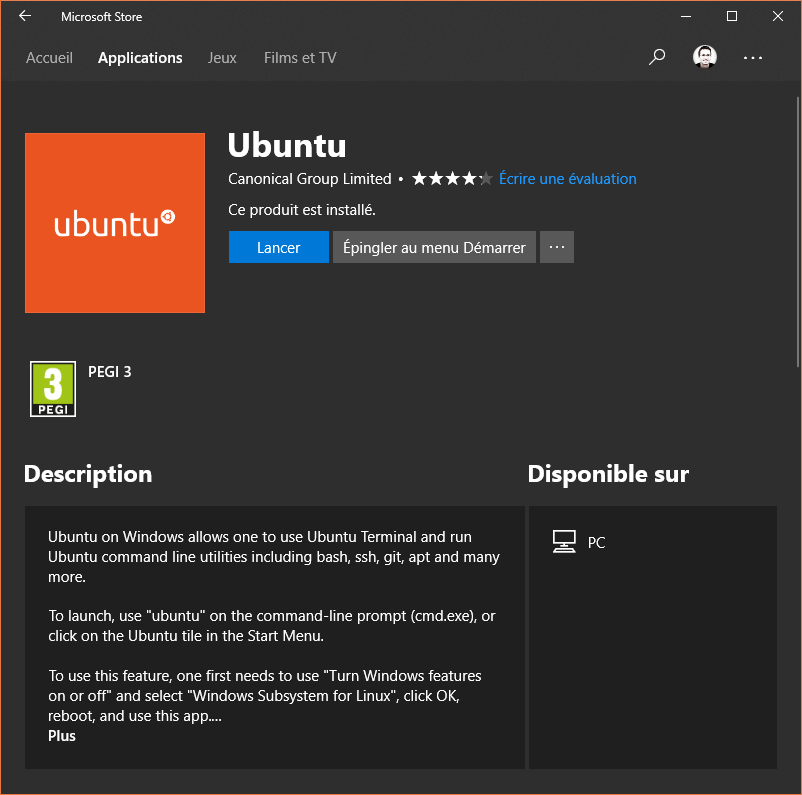Expand description with the Plus link
The width and height of the screenshot is (802, 795).
[62, 736]
